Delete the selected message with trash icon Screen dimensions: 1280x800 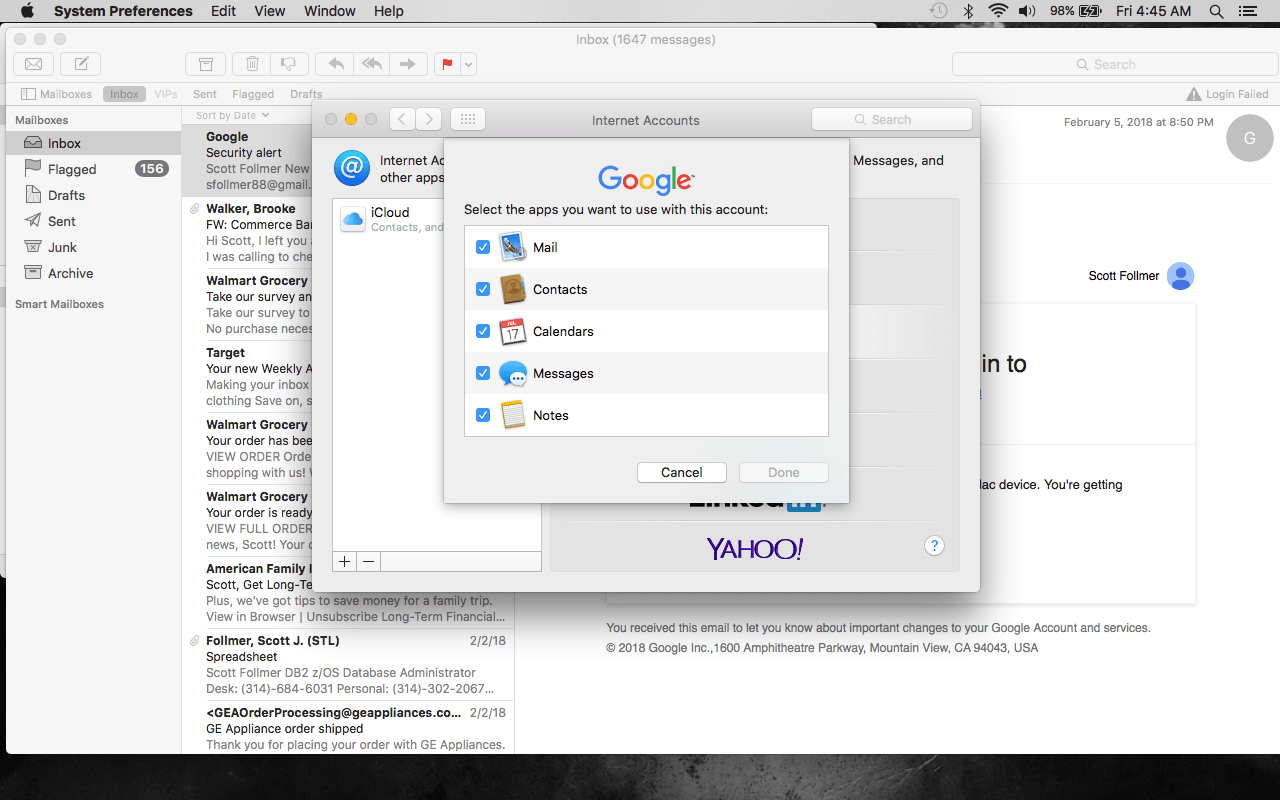[x=252, y=64]
